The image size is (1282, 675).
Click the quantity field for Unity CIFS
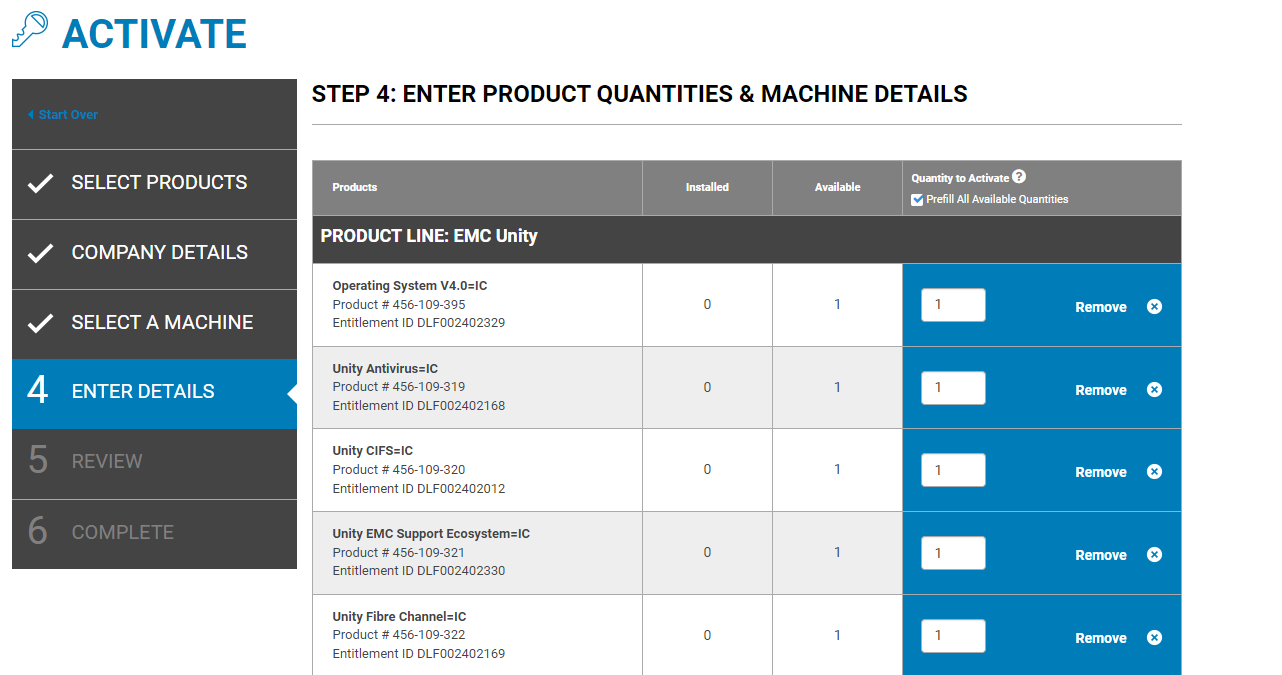click(952, 469)
